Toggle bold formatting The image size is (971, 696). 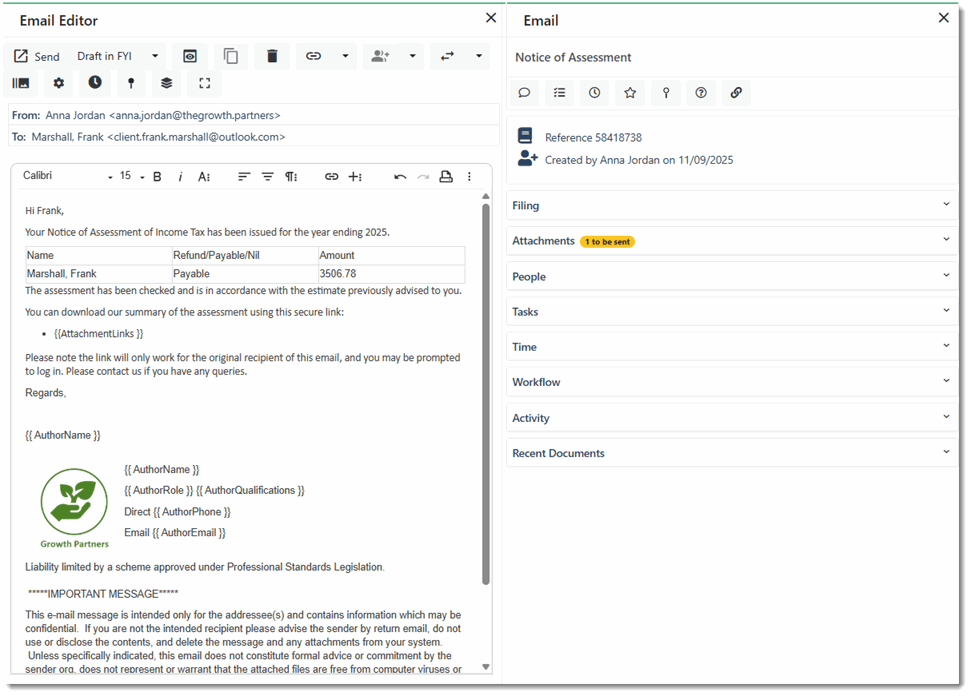[157, 177]
